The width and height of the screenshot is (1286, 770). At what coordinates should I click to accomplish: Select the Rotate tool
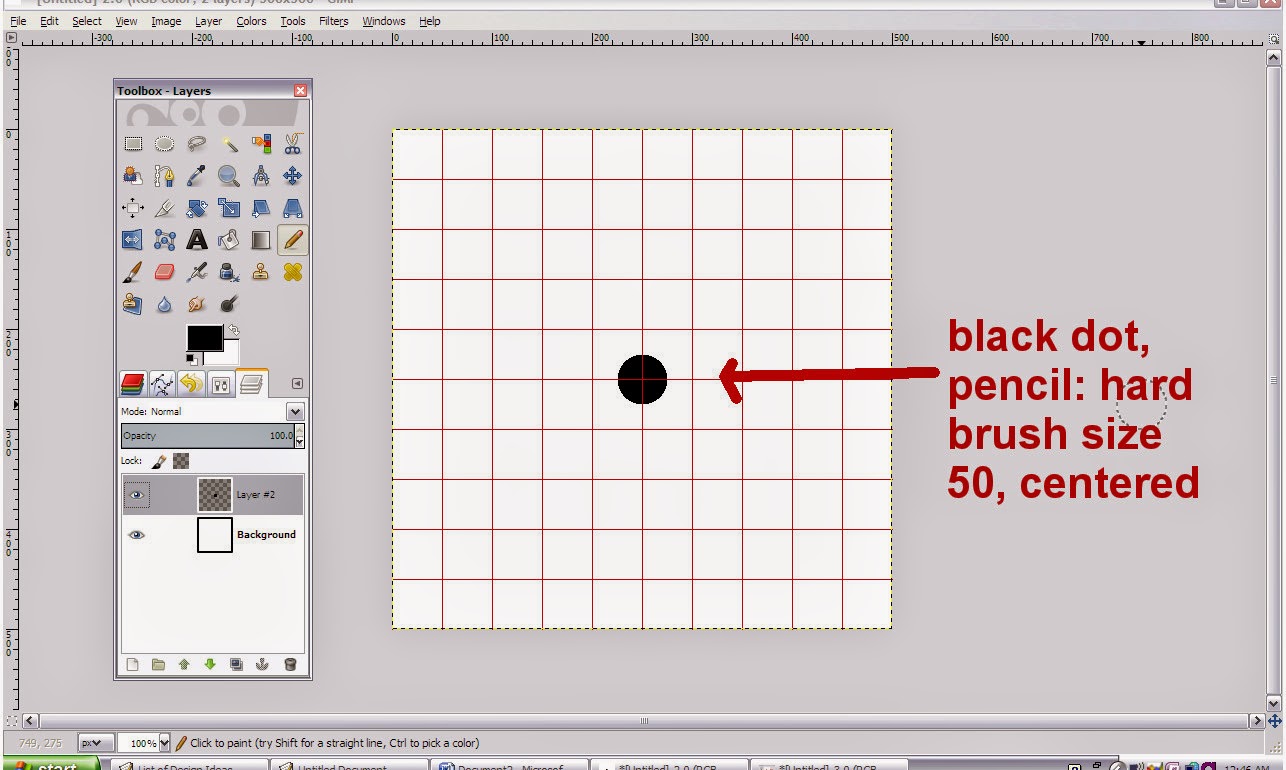pos(197,208)
